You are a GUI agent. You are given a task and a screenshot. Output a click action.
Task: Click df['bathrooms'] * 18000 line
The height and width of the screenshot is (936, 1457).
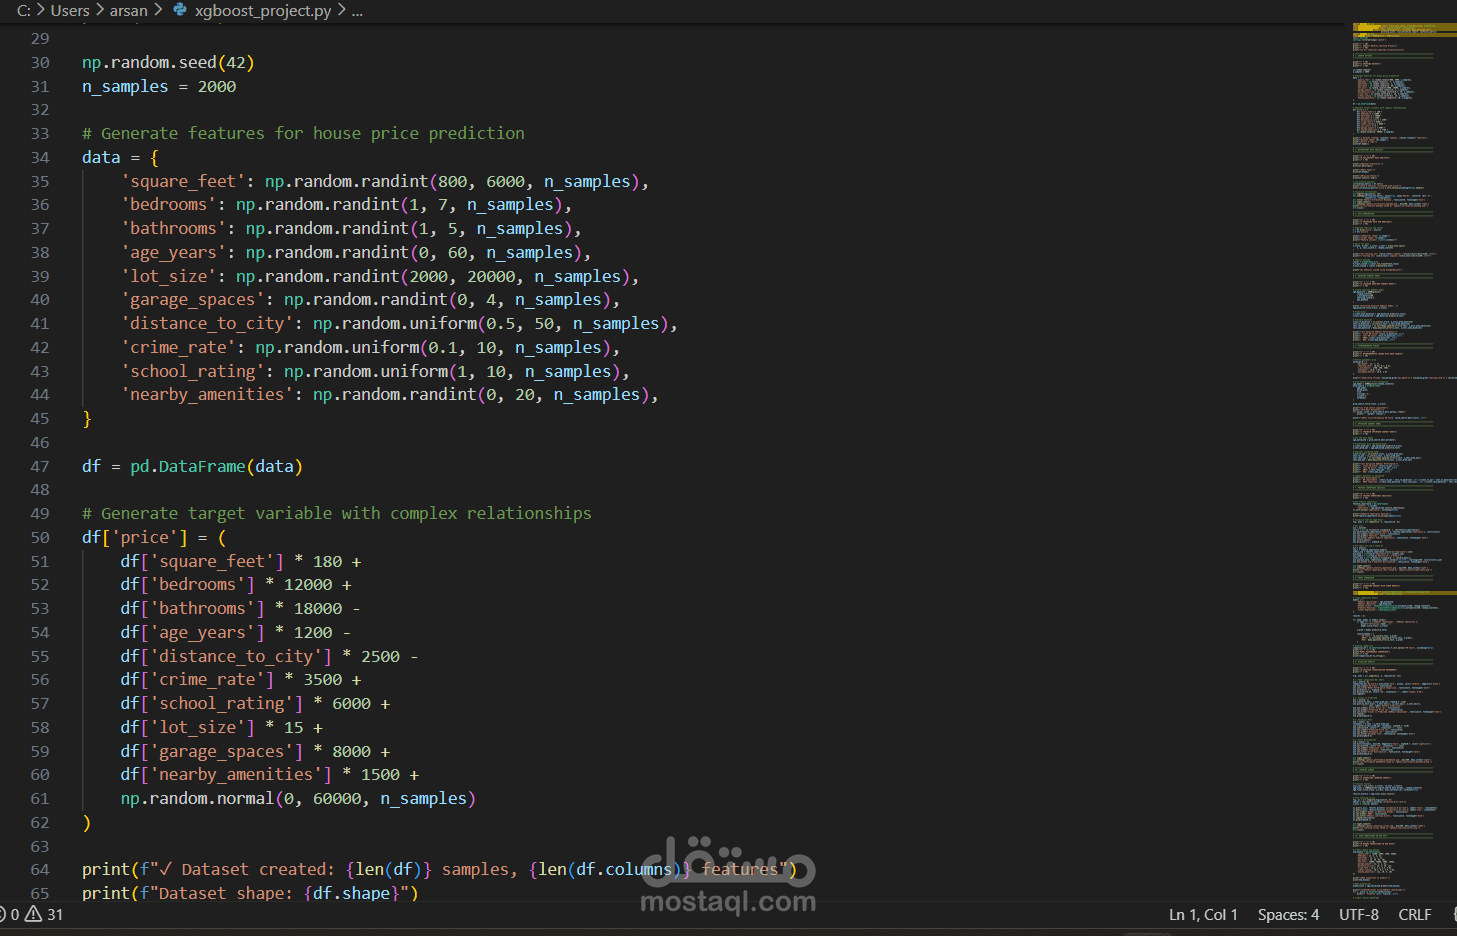click(241, 608)
